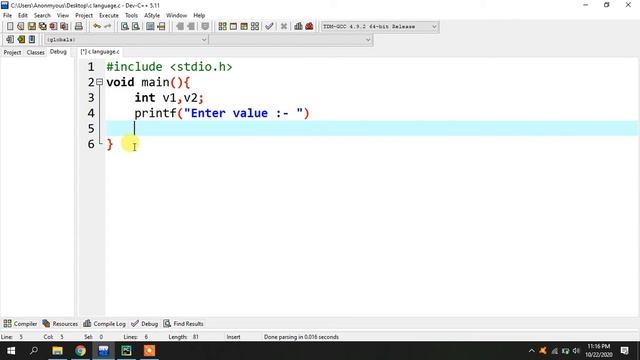640x360 pixels.
Task: Open the Resources bottom panel tab
Action: (x=60, y=324)
